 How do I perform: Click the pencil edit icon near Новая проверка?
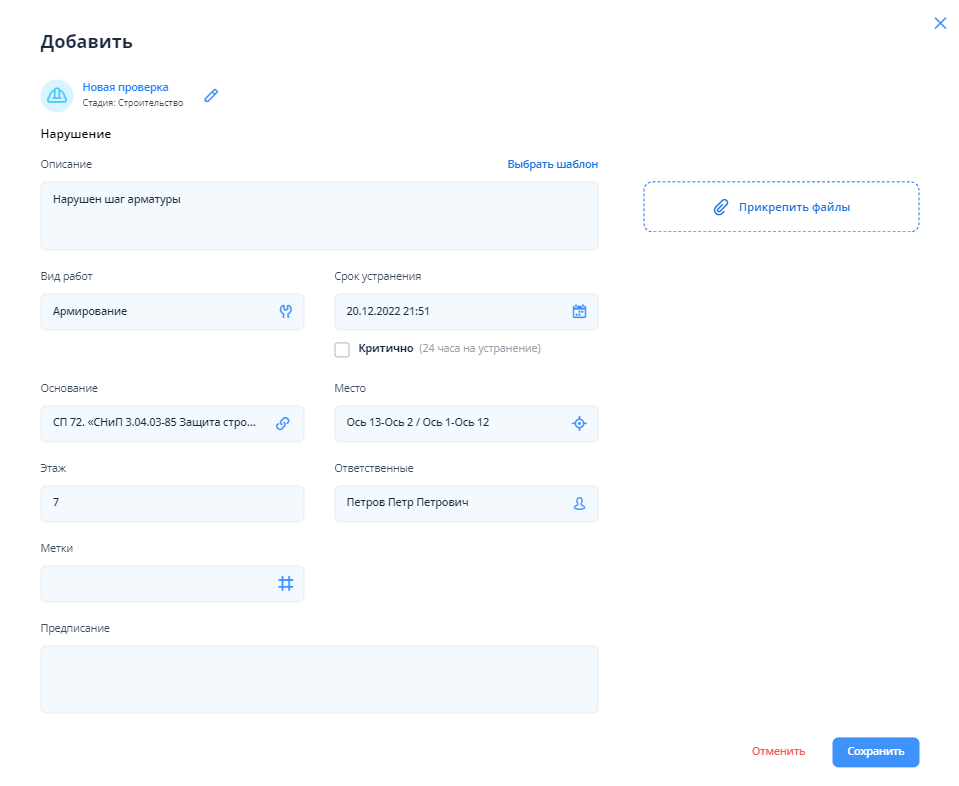(x=211, y=96)
